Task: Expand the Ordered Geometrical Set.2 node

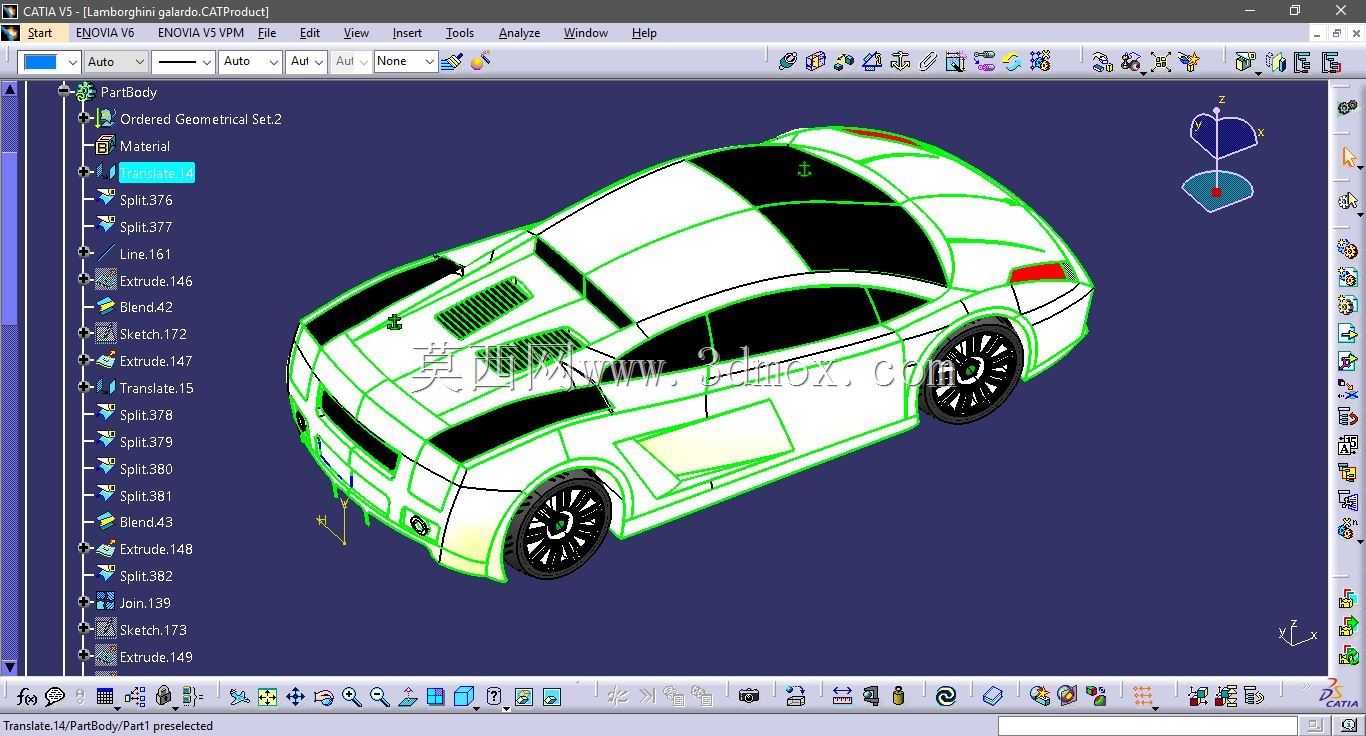Action: tap(84, 118)
